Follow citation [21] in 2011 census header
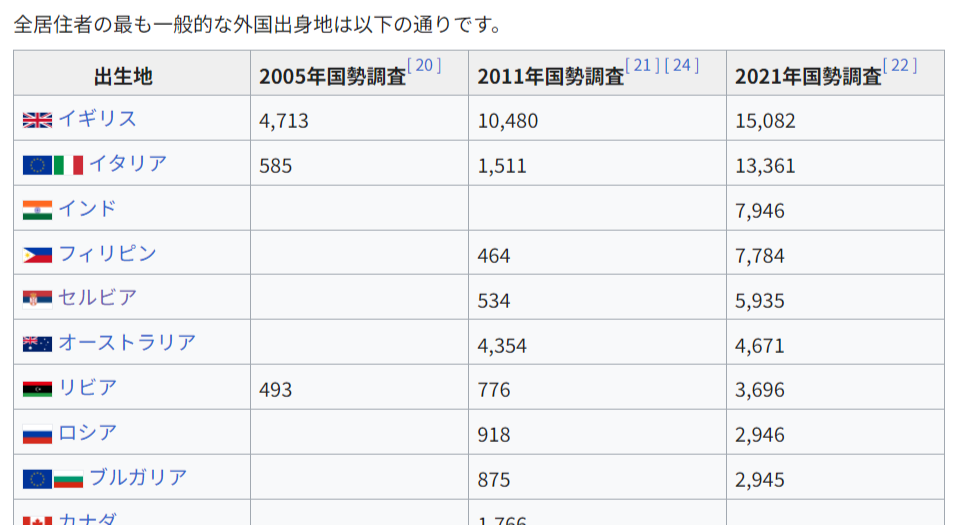The width and height of the screenshot is (977, 525). click(642, 65)
